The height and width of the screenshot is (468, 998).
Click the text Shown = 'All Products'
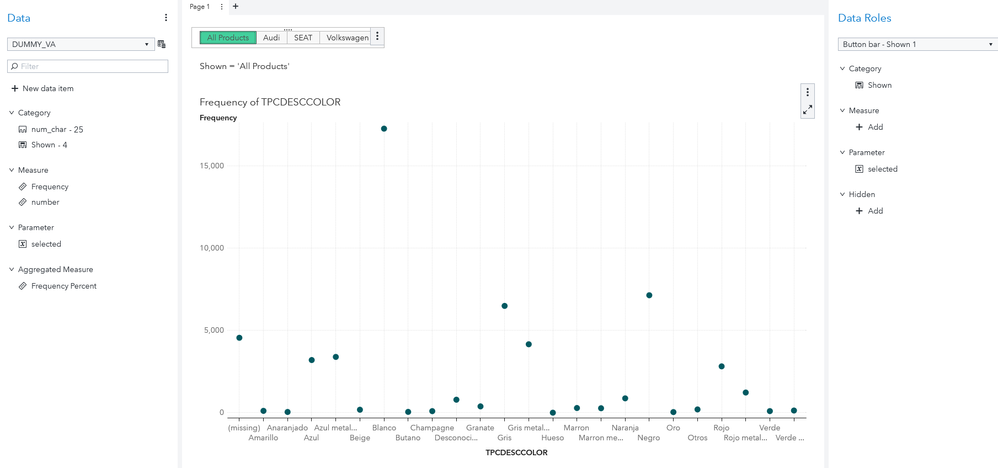pyautogui.click(x=244, y=66)
